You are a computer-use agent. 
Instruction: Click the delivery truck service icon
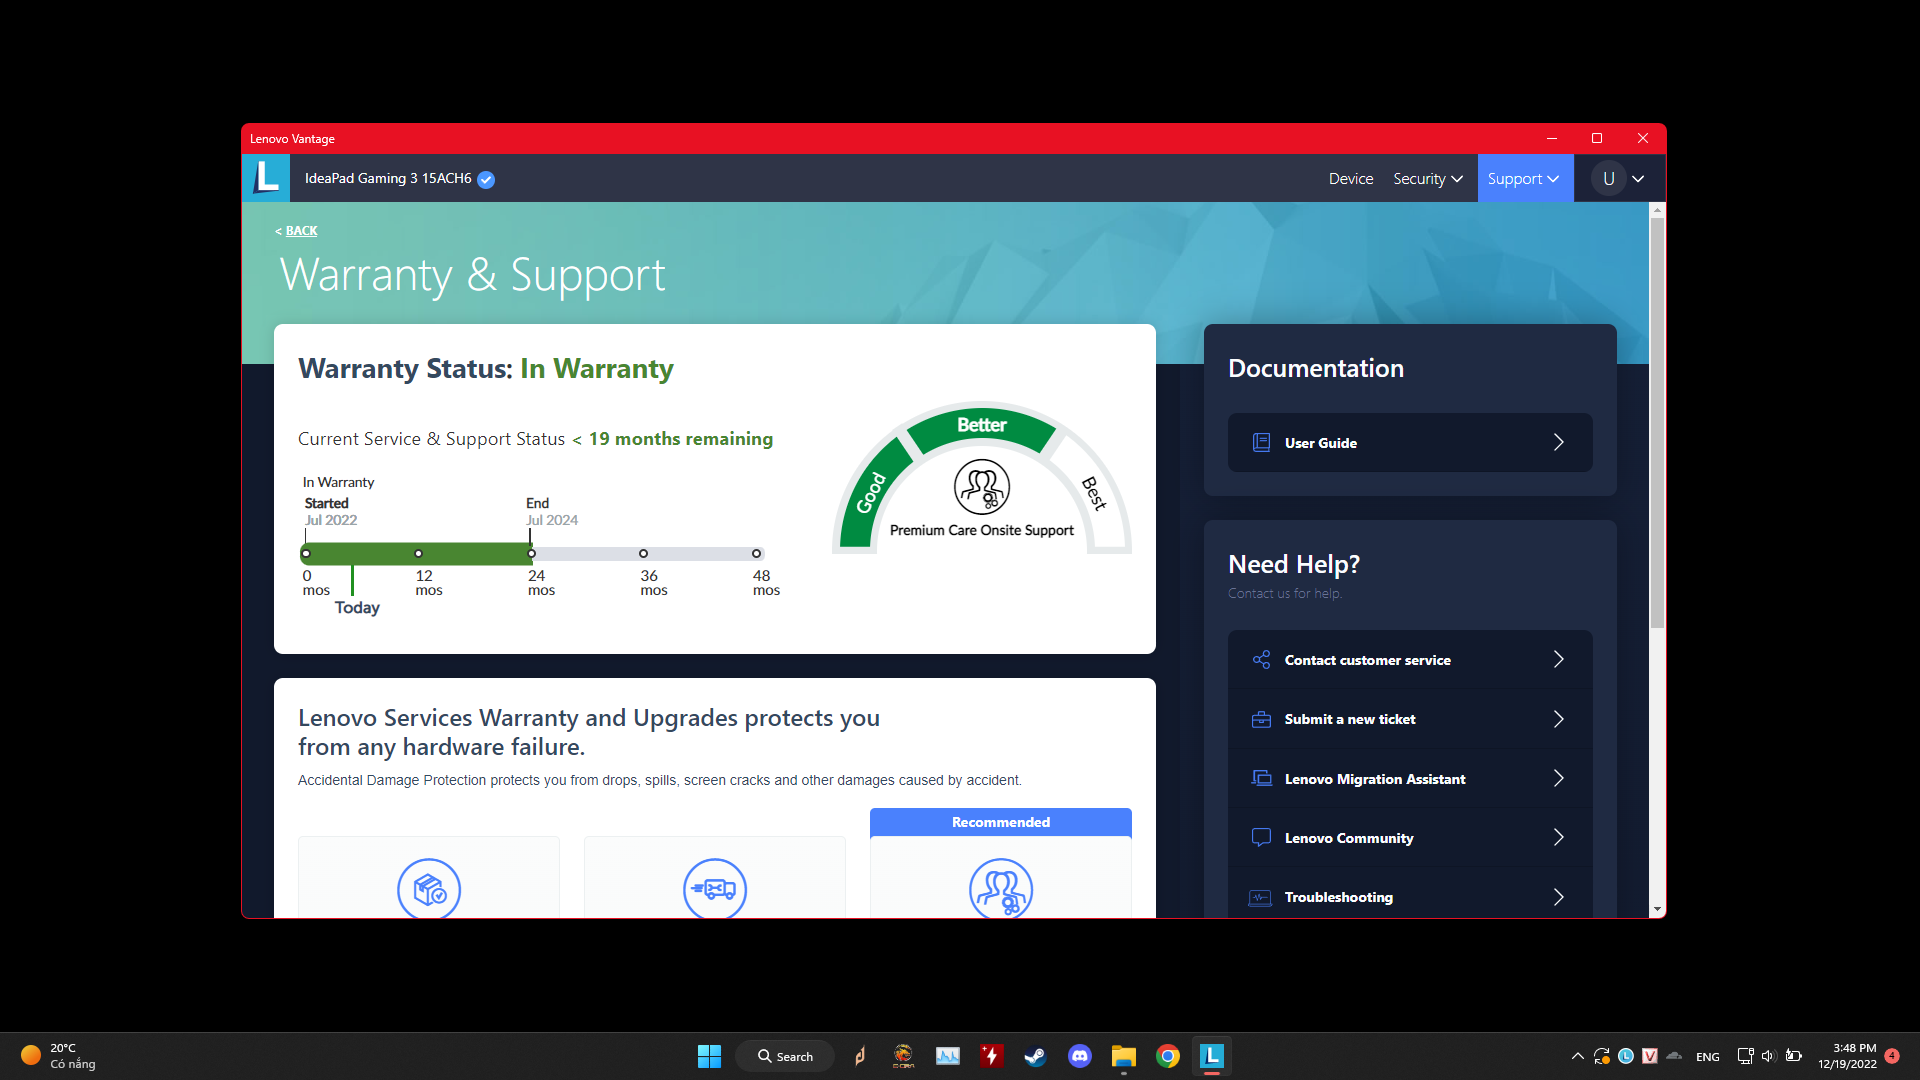[714, 888]
